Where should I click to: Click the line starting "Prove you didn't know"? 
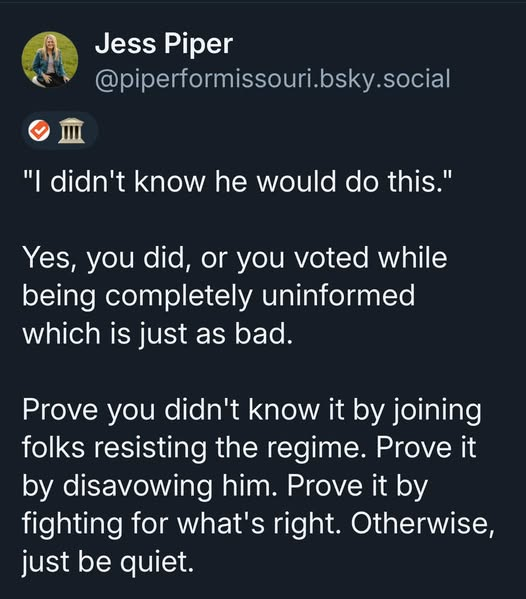(252, 410)
